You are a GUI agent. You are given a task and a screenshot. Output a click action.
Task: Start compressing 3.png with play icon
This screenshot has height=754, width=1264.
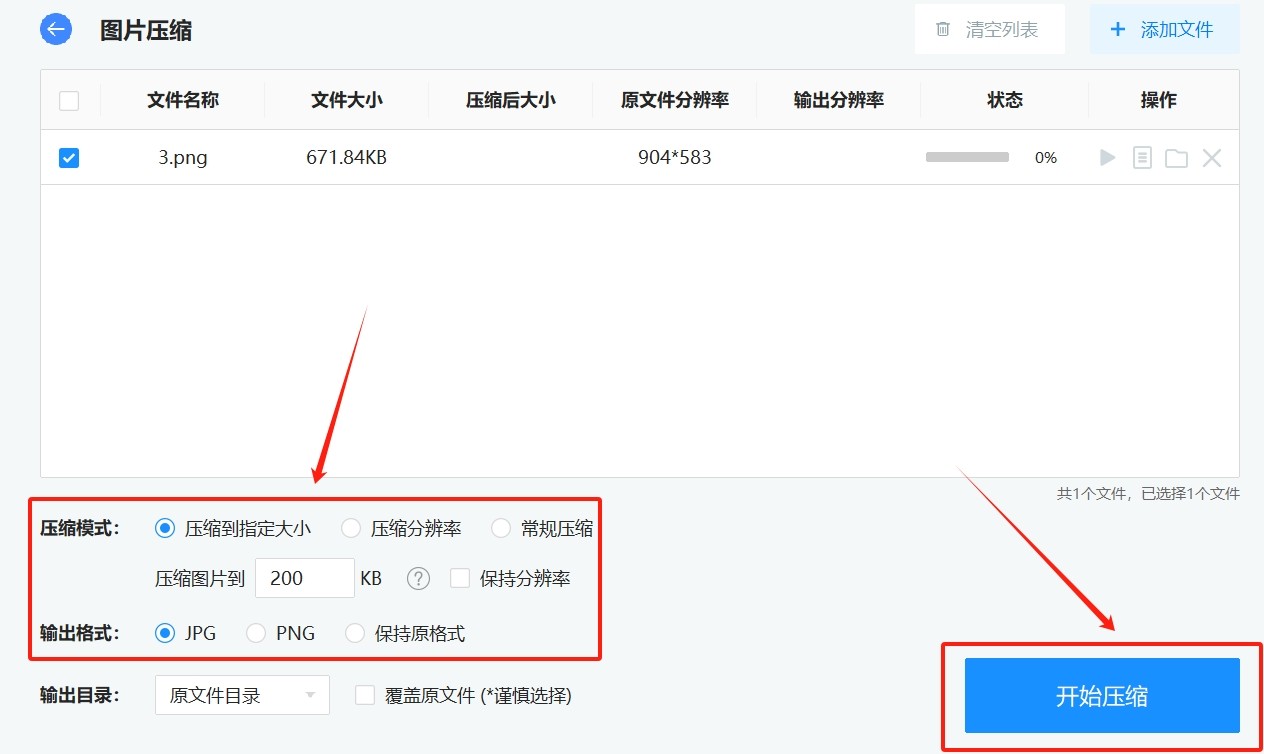(1107, 157)
